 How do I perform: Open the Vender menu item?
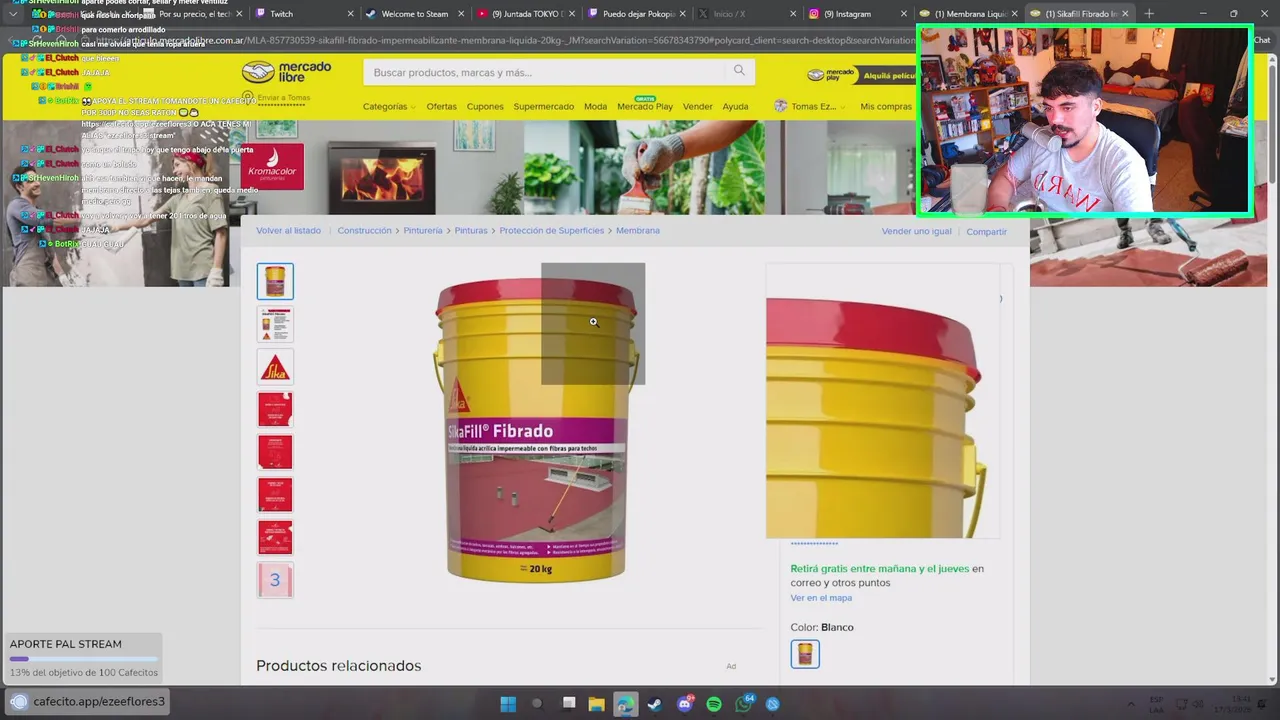pos(697,106)
